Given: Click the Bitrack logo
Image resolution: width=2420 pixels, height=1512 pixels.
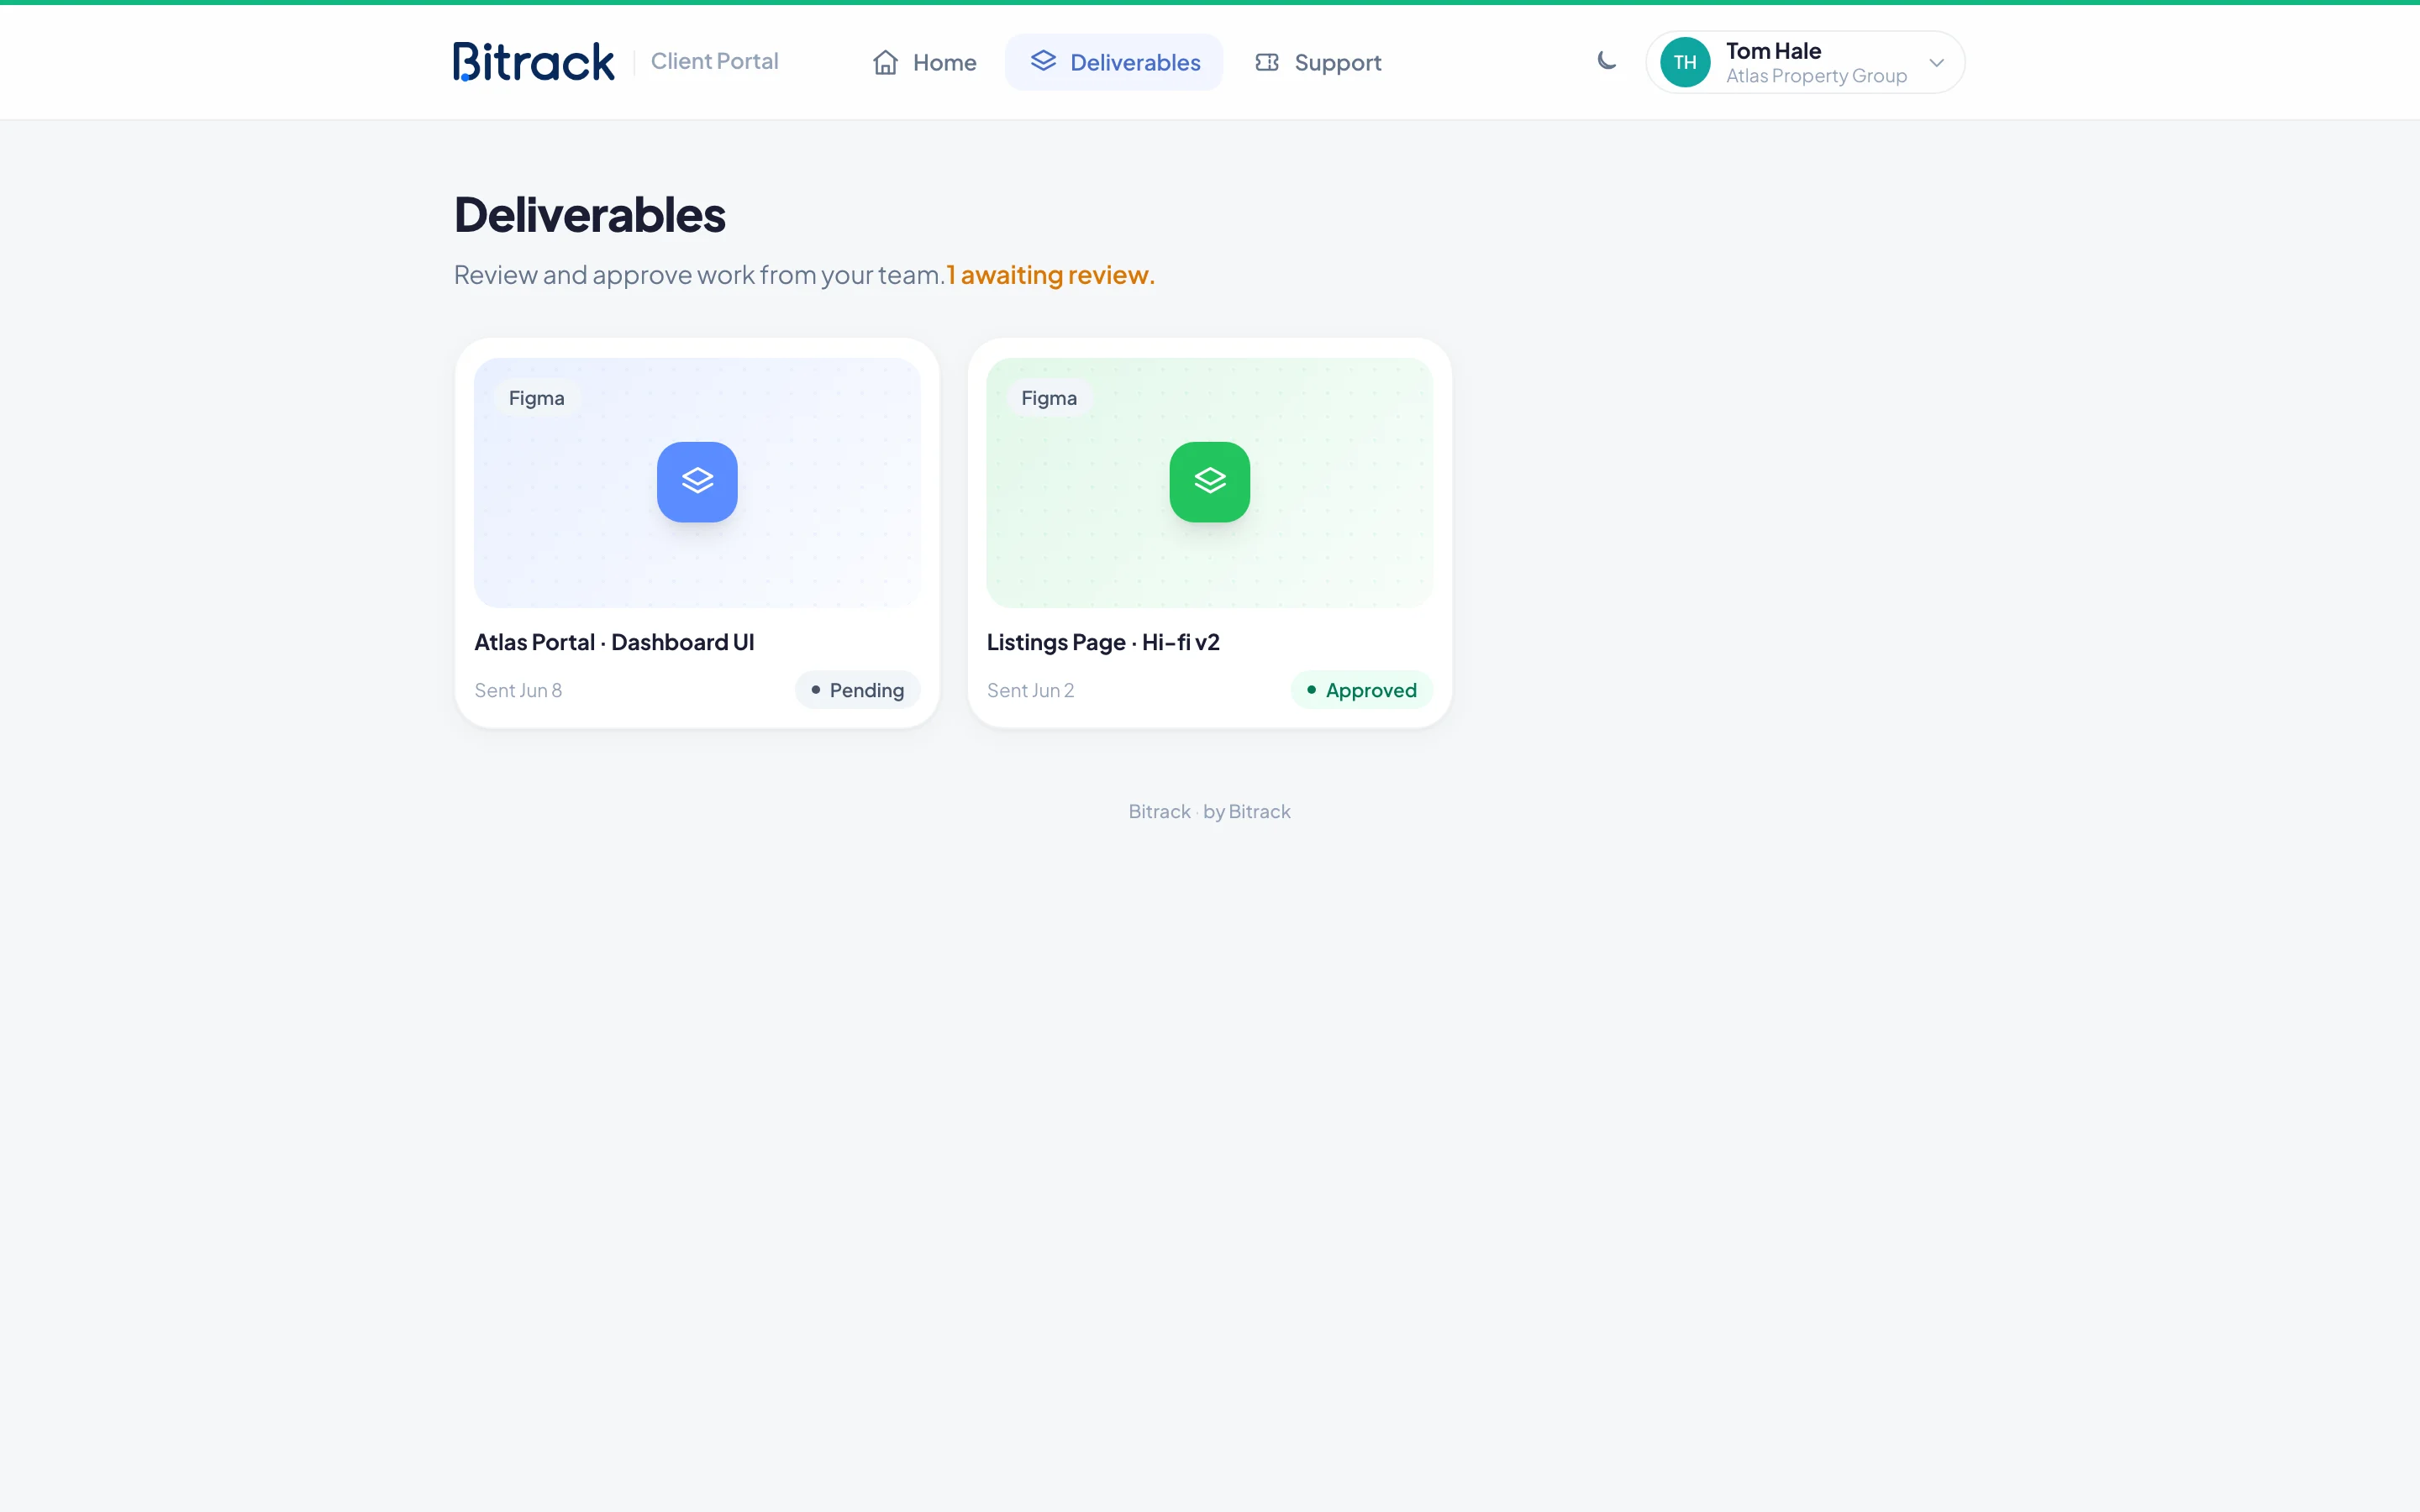Looking at the screenshot, I should 533,62.
